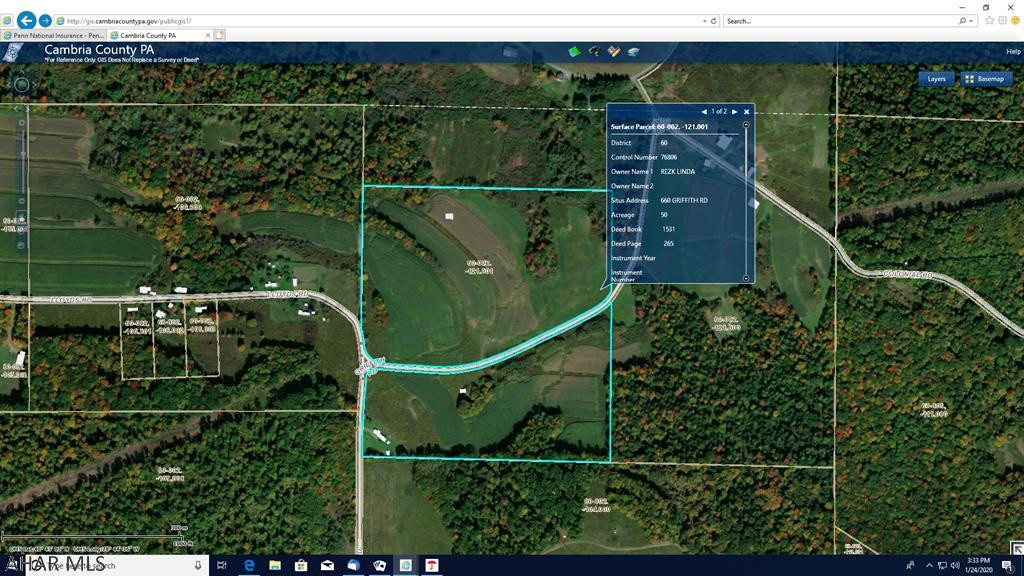Click the browser back arrow button

(x=26, y=20)
